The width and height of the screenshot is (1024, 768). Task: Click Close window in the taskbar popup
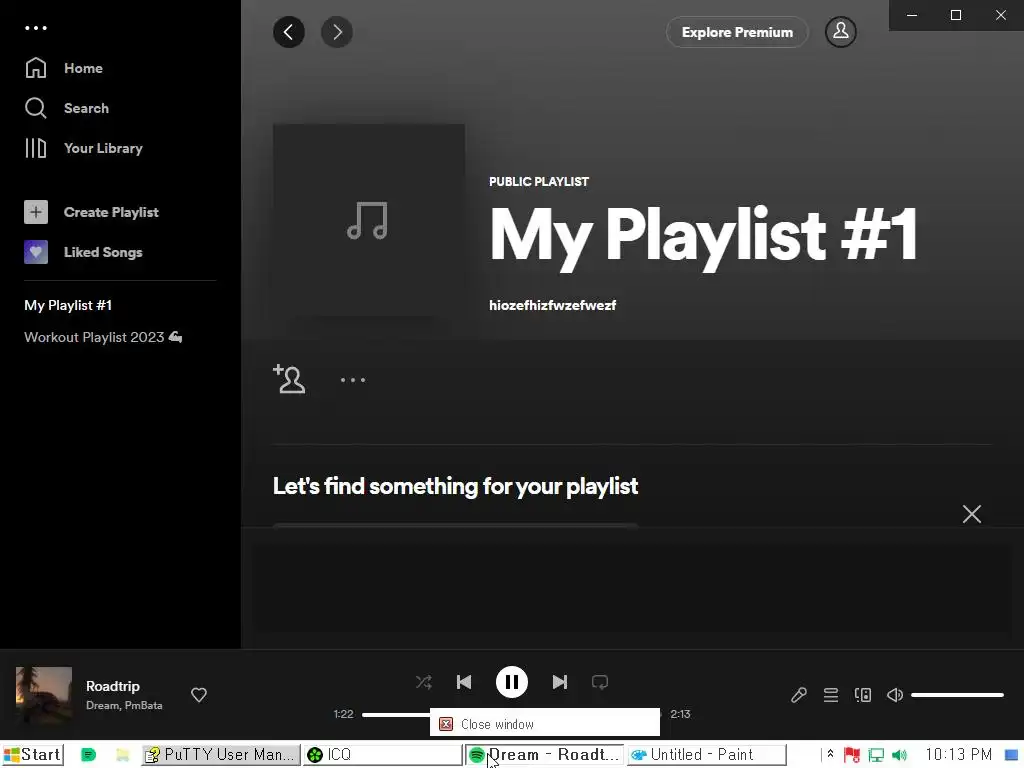545,724
